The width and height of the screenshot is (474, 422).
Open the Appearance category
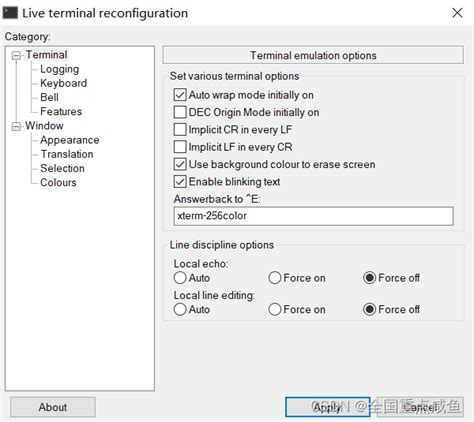pyautogui.click(x=70, y=140)
